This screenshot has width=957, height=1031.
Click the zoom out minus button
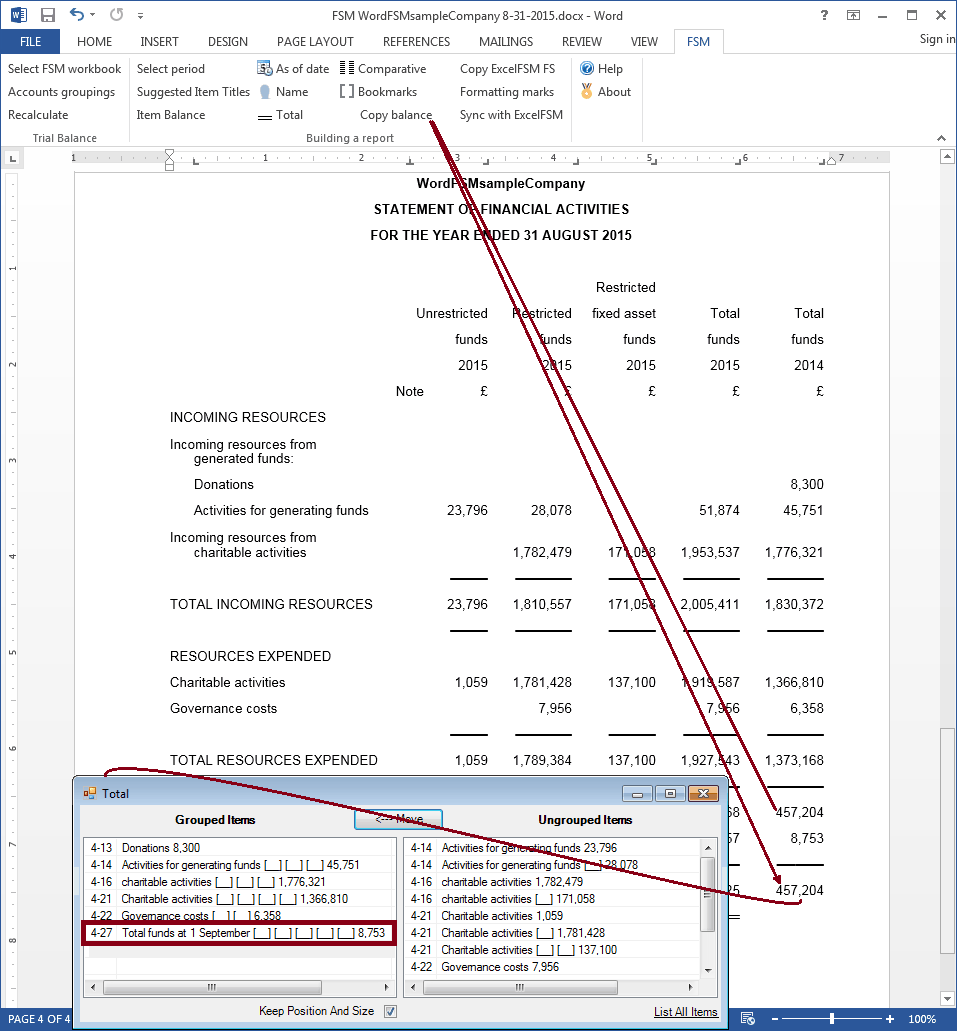[x=775, y=1019]
